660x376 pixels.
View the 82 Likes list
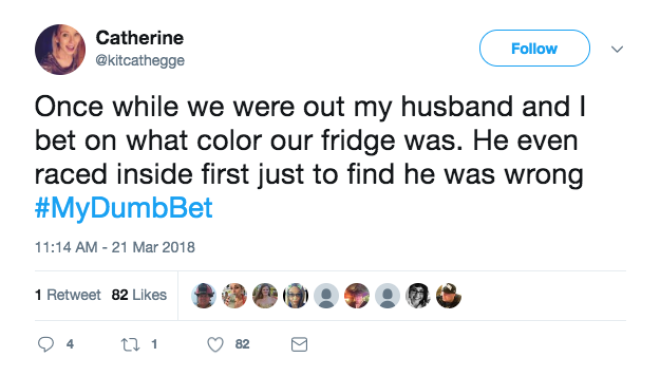click(139, 295)
